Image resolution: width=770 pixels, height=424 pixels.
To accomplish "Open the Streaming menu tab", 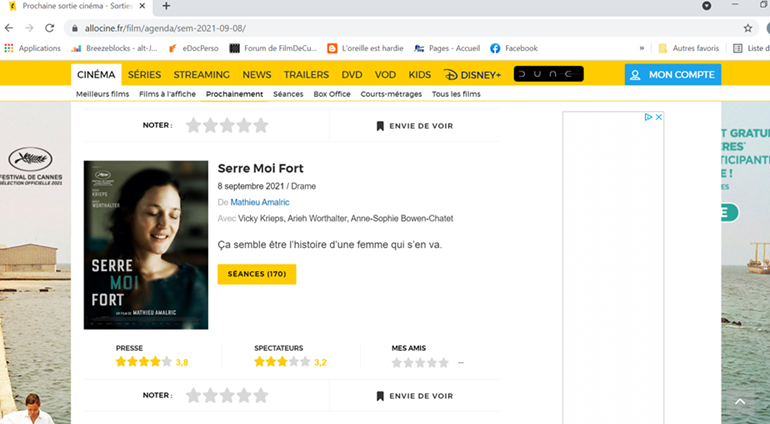I will pyautogui.click(x=201, y=75).
